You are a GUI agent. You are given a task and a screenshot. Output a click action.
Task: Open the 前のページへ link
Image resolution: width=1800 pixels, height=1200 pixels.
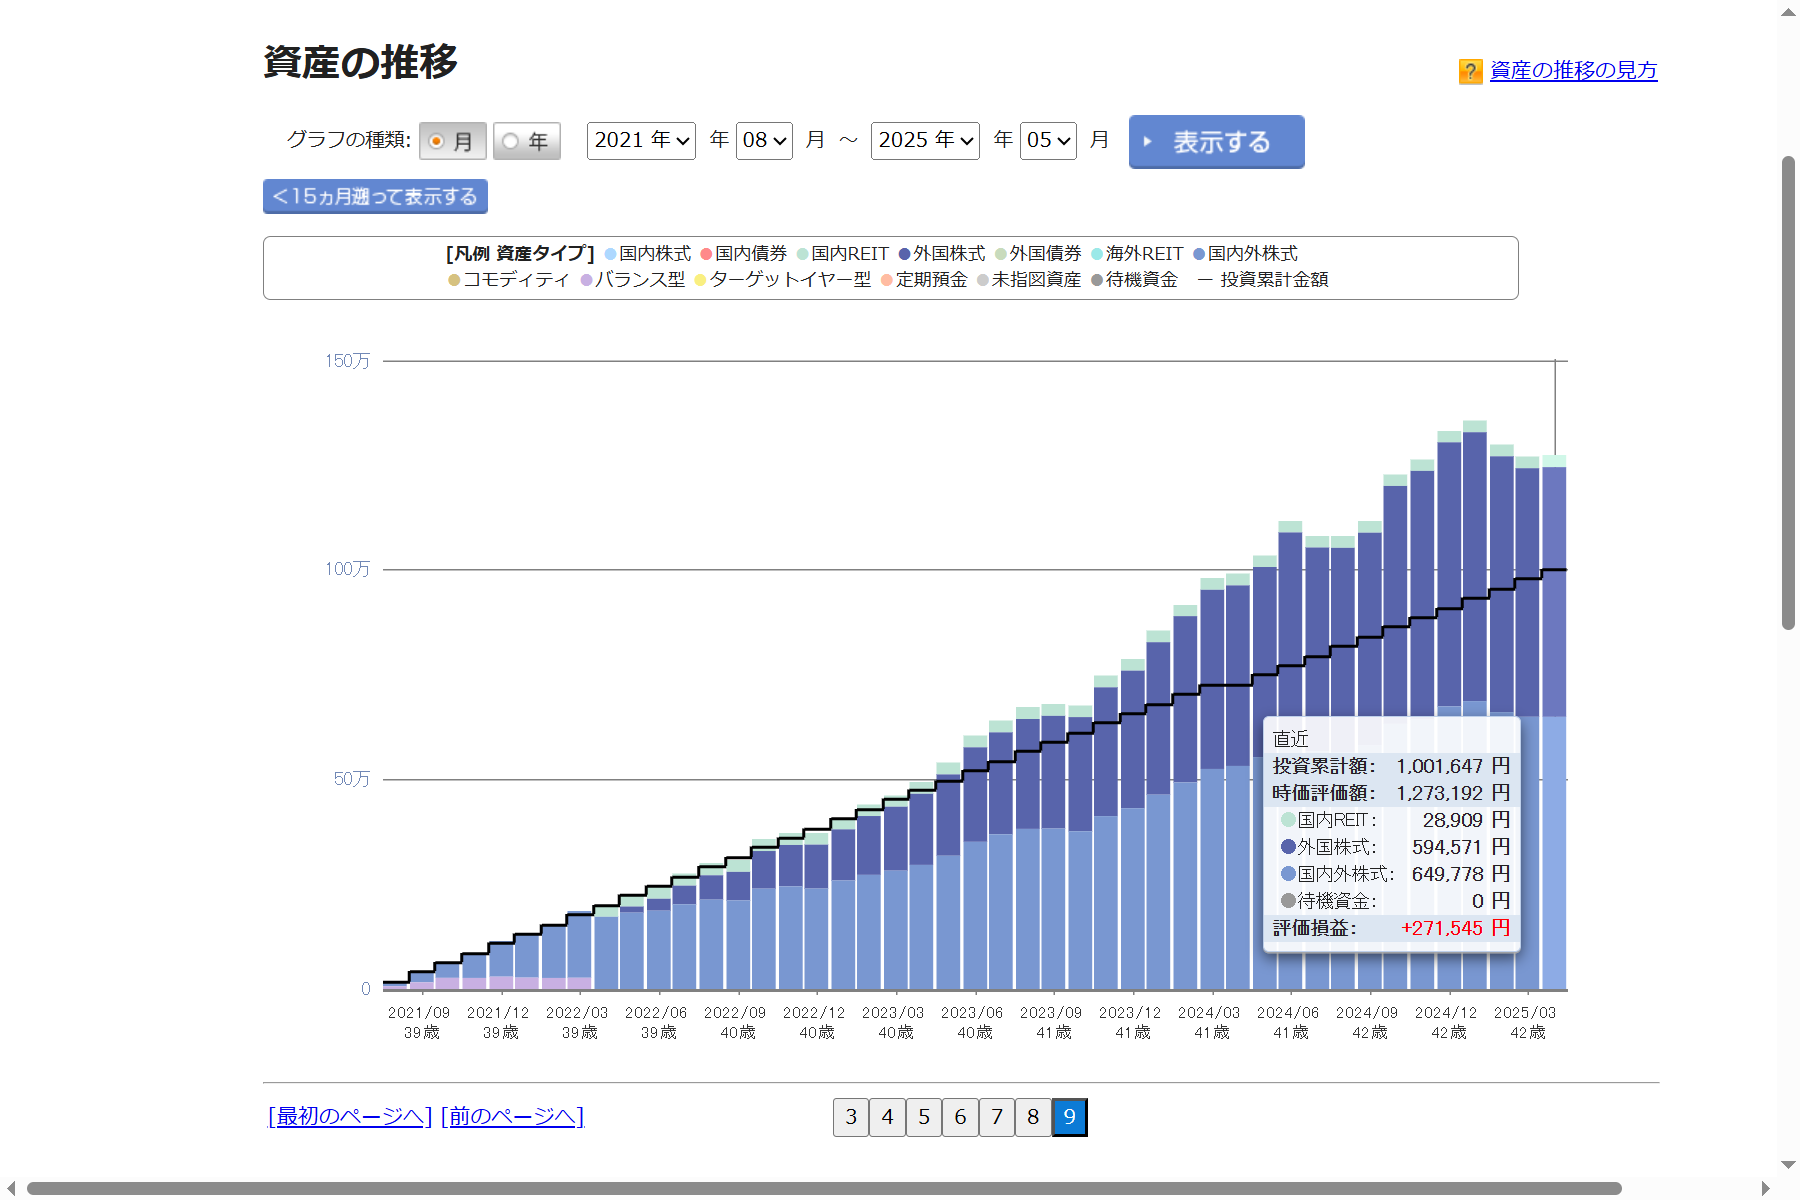click(512, 1116)
